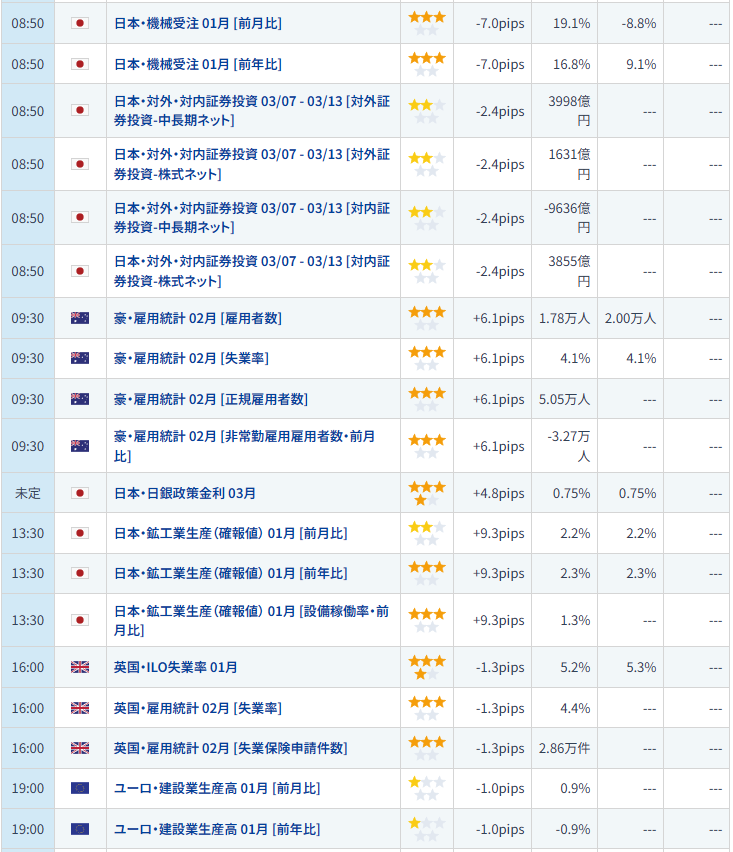Click the star rating for 日本・日銀政策金利 03月
Image resolution: width=733 pixels, height=852 pixels.
tap(427, 493)
